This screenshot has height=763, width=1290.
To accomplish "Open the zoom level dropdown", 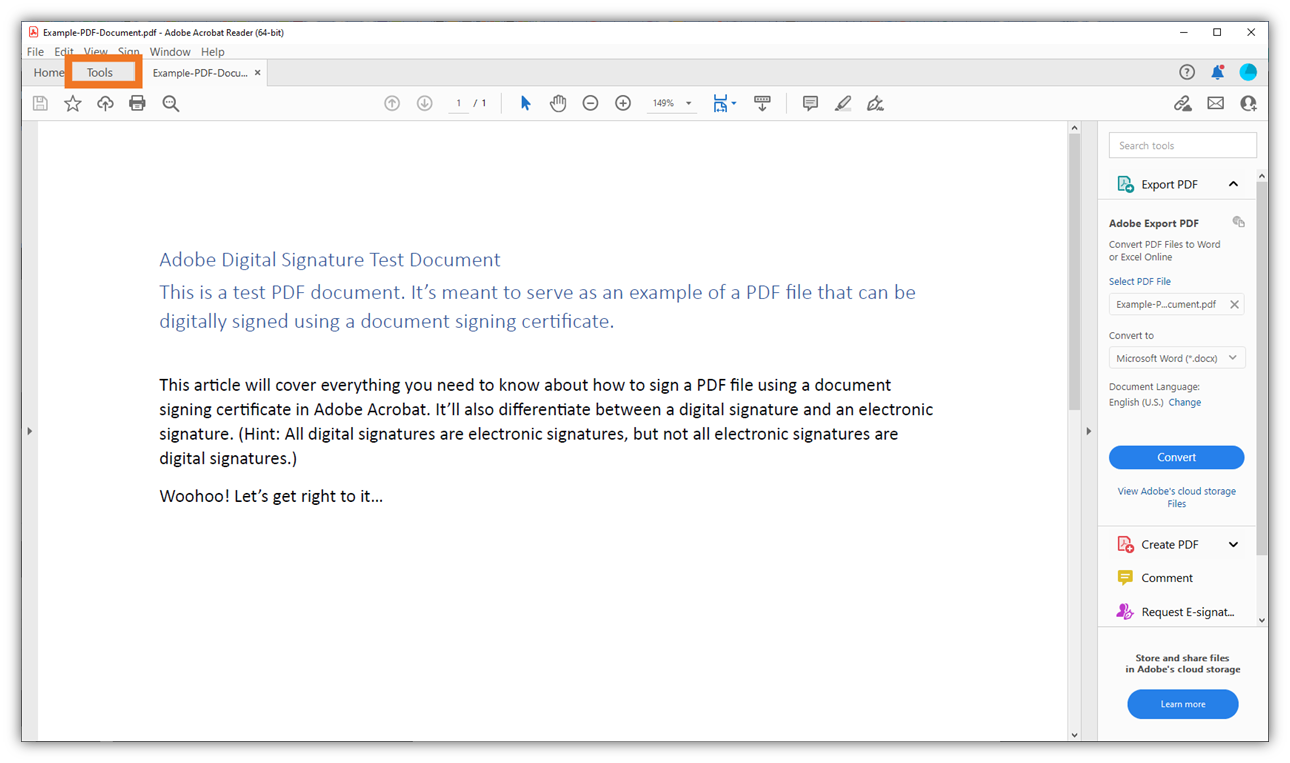I will coord(688,103).
